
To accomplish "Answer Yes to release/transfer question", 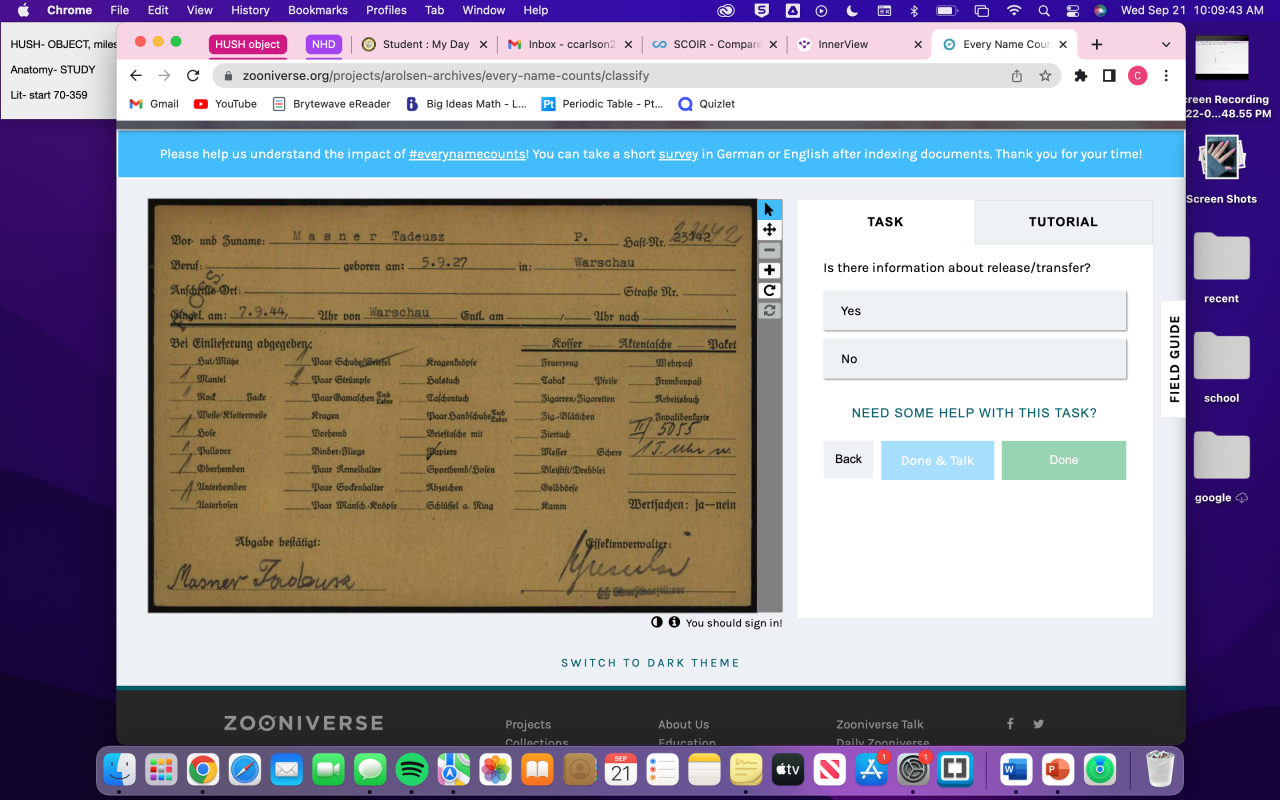I will tap(975, 311).
